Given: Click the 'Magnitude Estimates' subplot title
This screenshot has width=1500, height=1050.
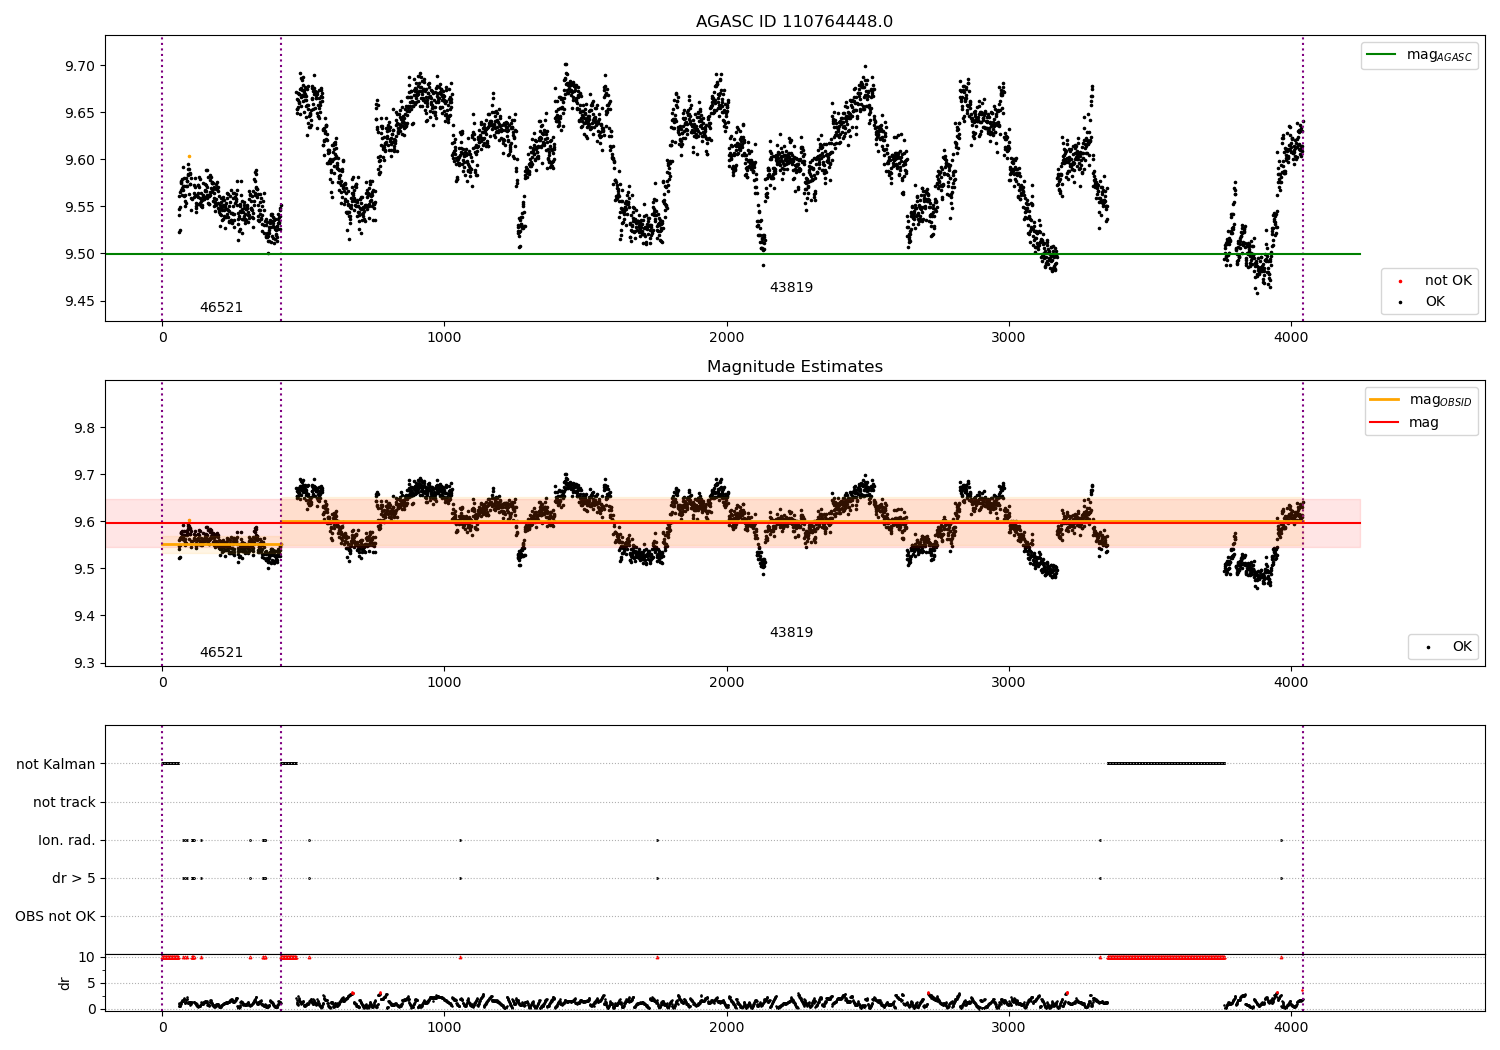Looking at the screenshot, I should coord(794,367).
